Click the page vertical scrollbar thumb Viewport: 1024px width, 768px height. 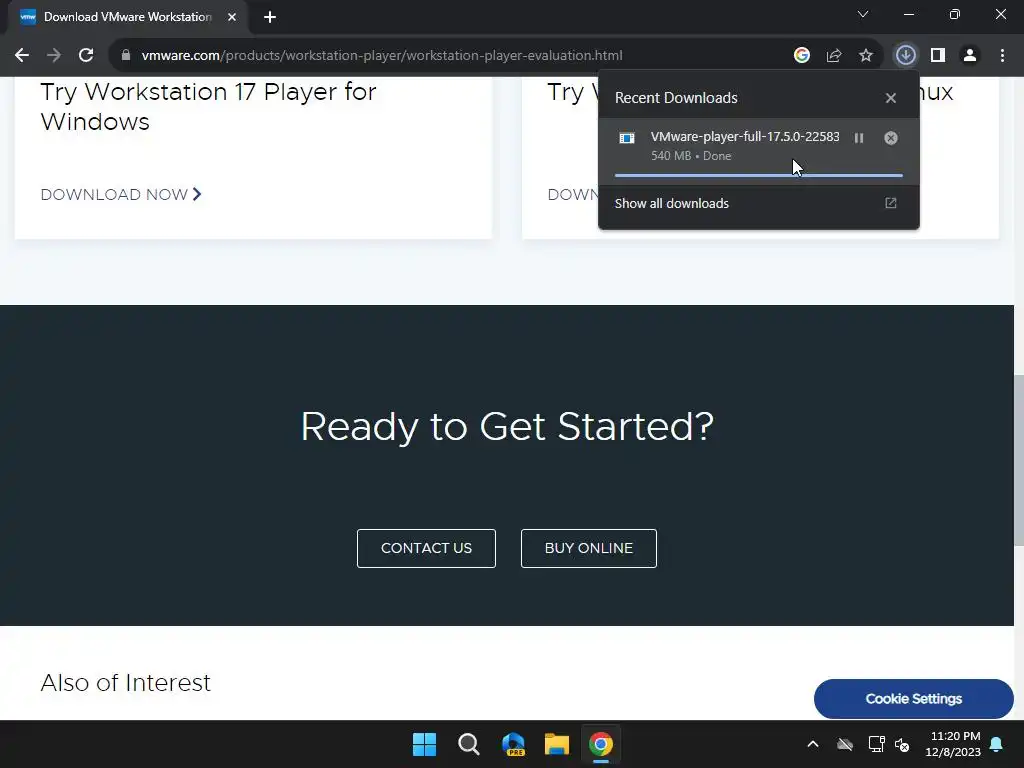point(1018,460)
